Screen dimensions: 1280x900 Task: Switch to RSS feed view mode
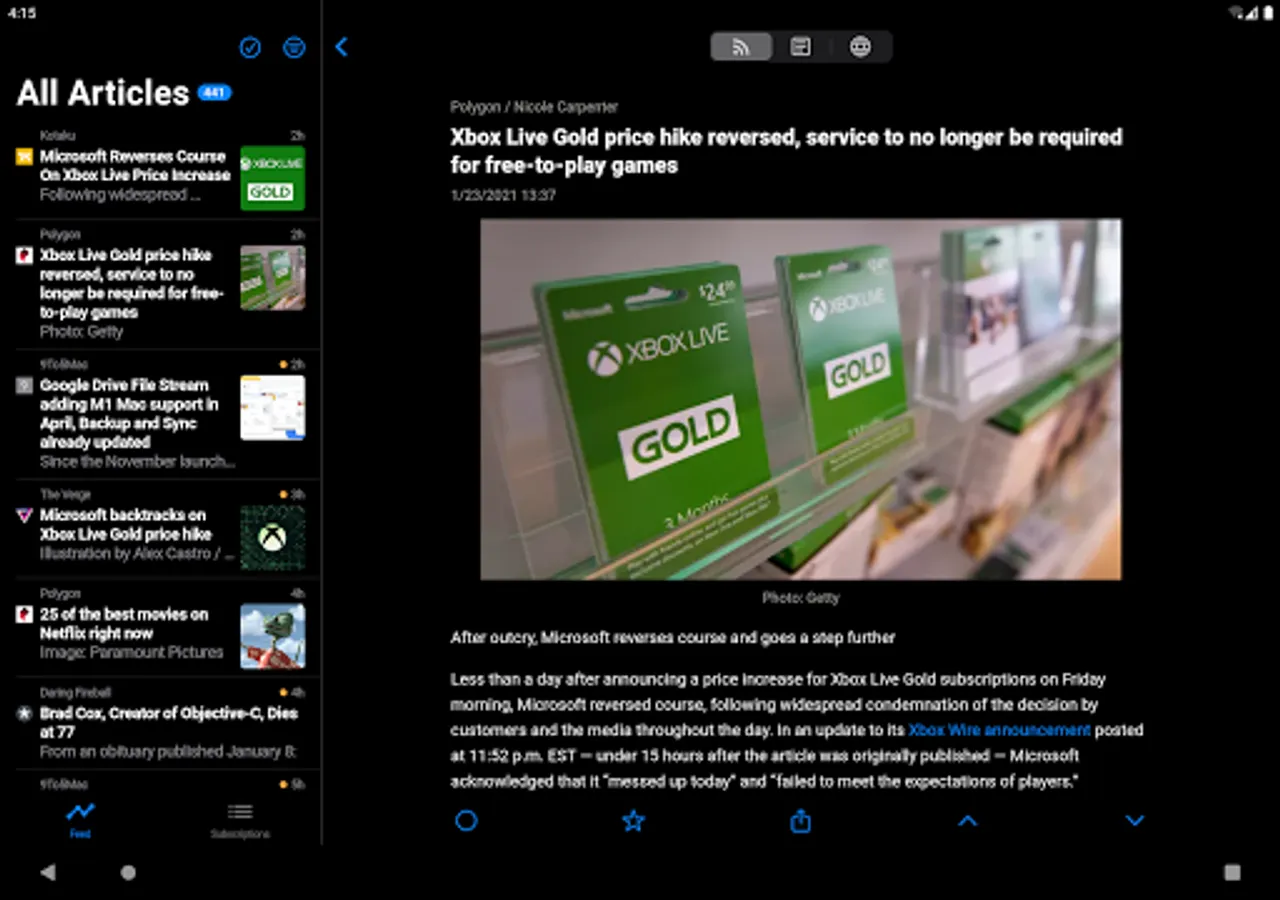(741, 47)
